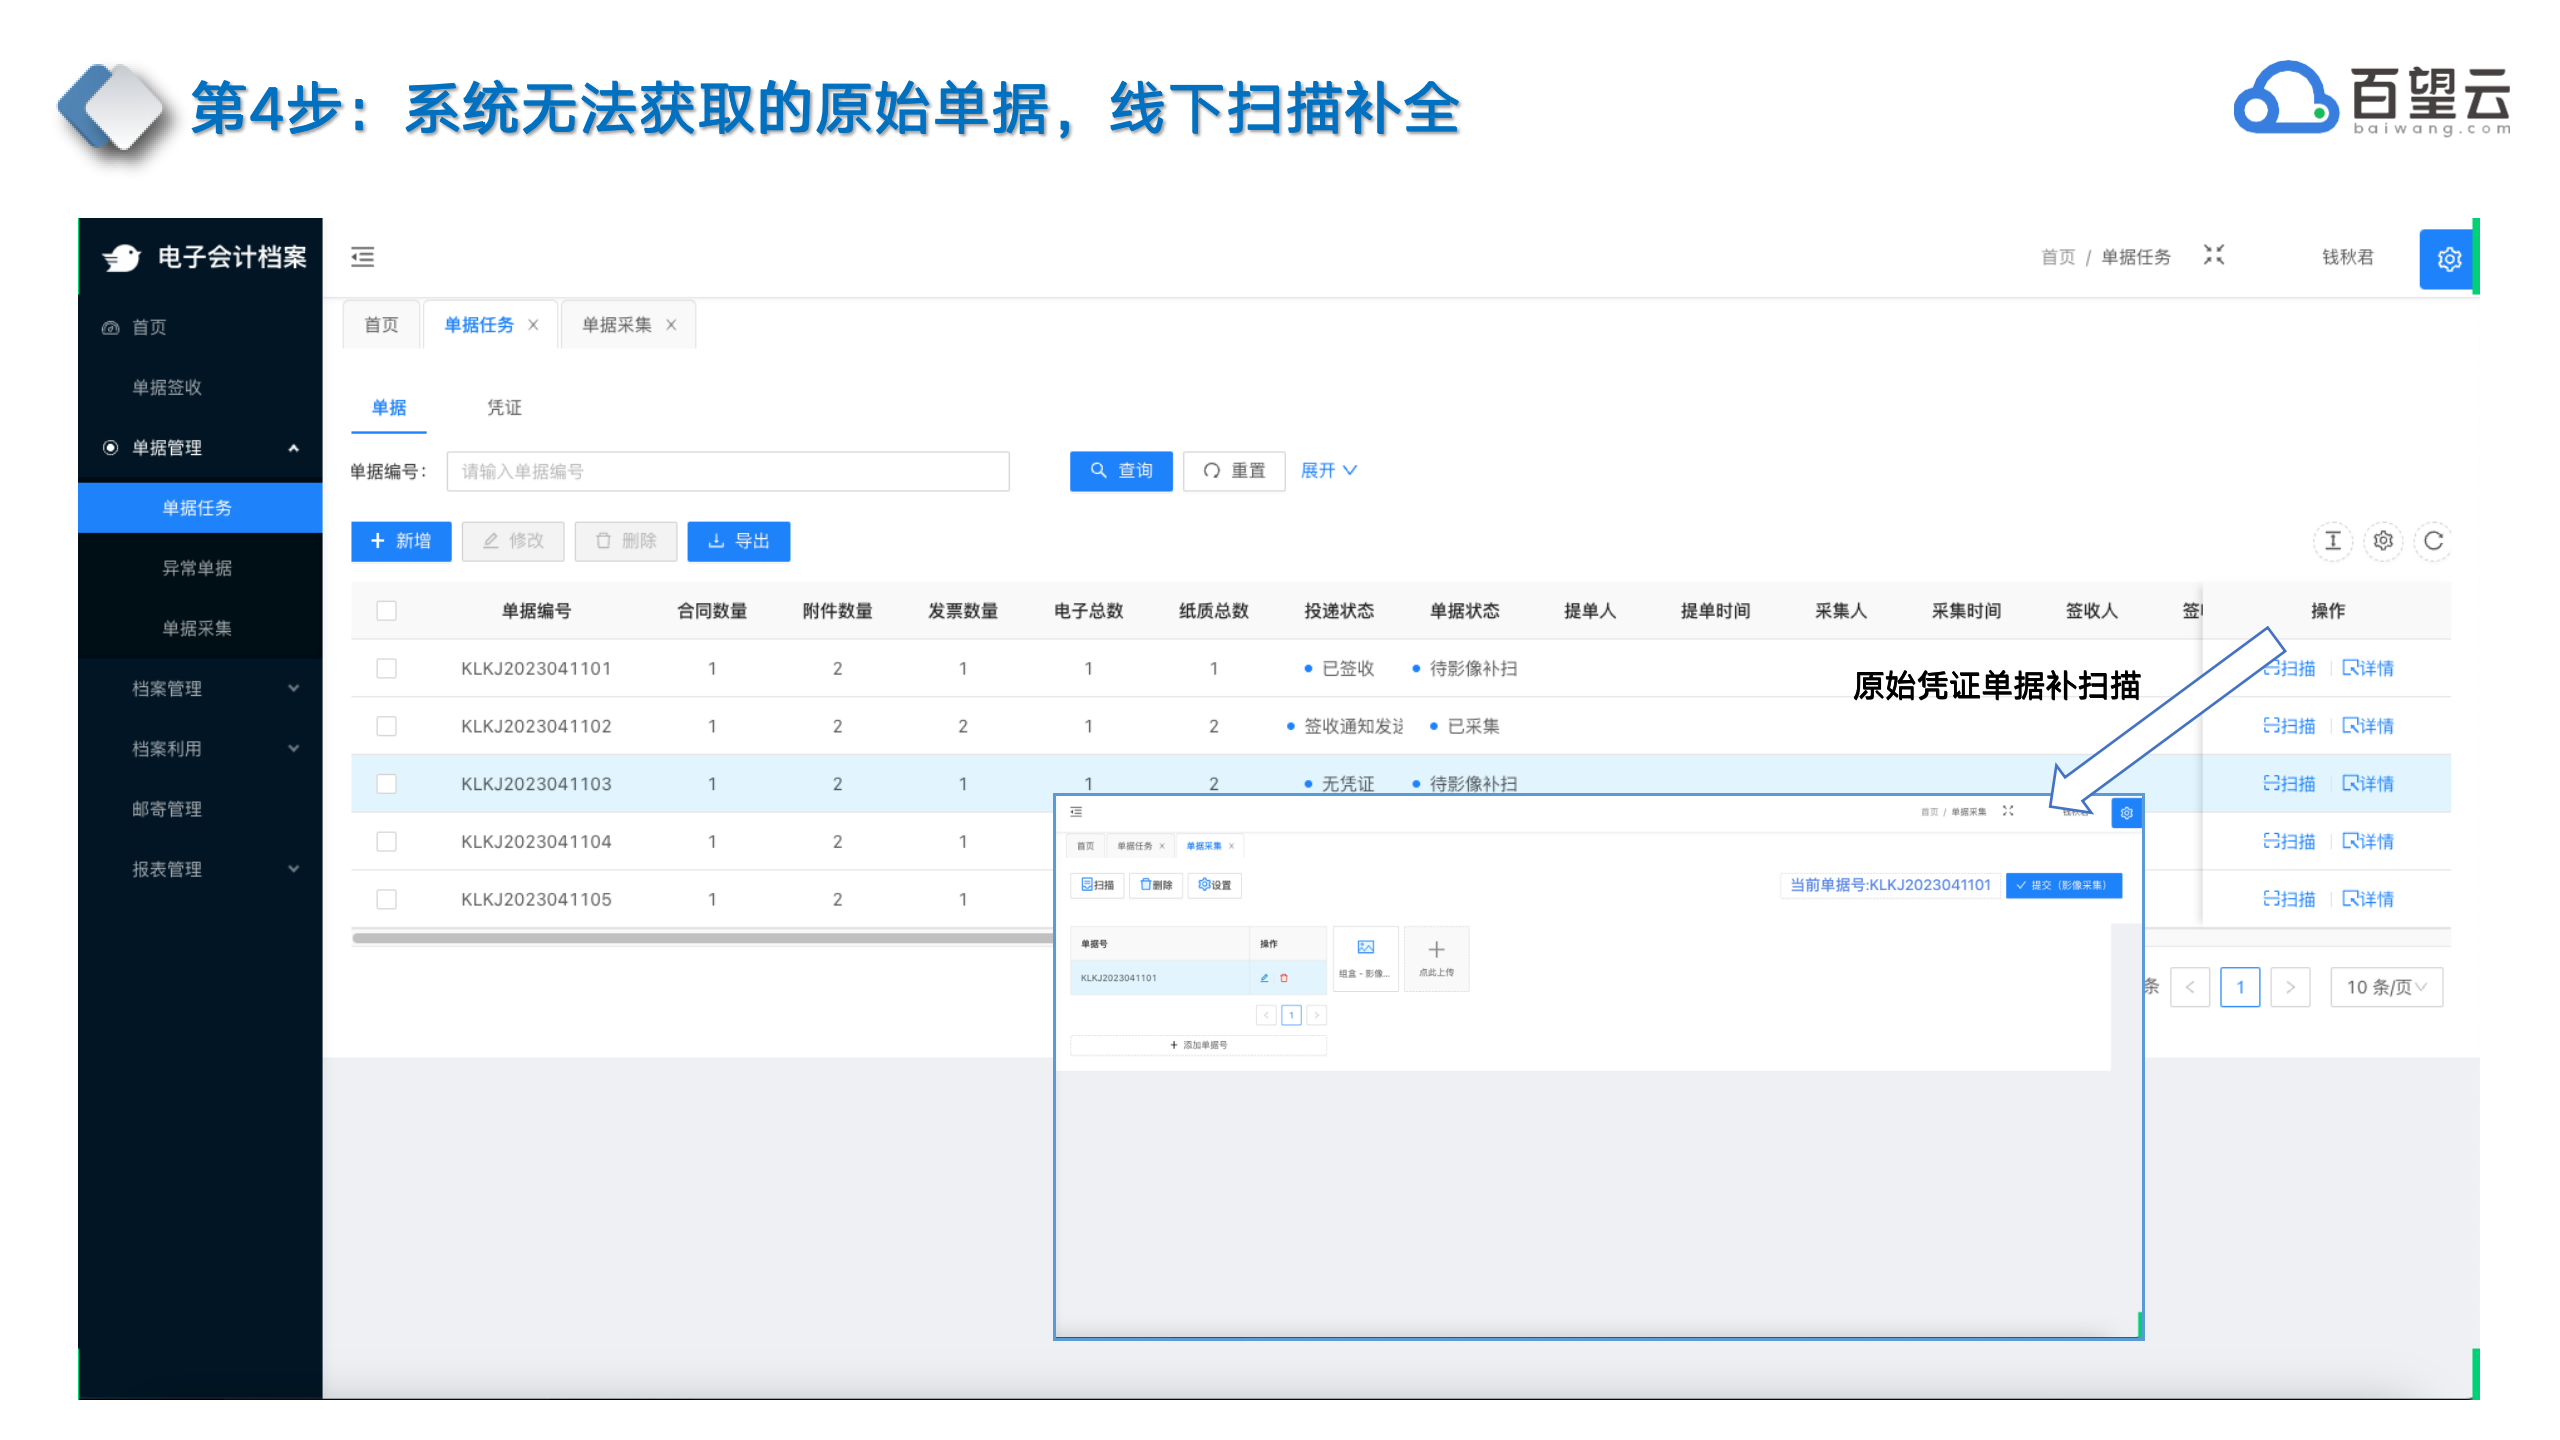Tick the checkbox next to KLKJ2023041104

tap(386, 841)
